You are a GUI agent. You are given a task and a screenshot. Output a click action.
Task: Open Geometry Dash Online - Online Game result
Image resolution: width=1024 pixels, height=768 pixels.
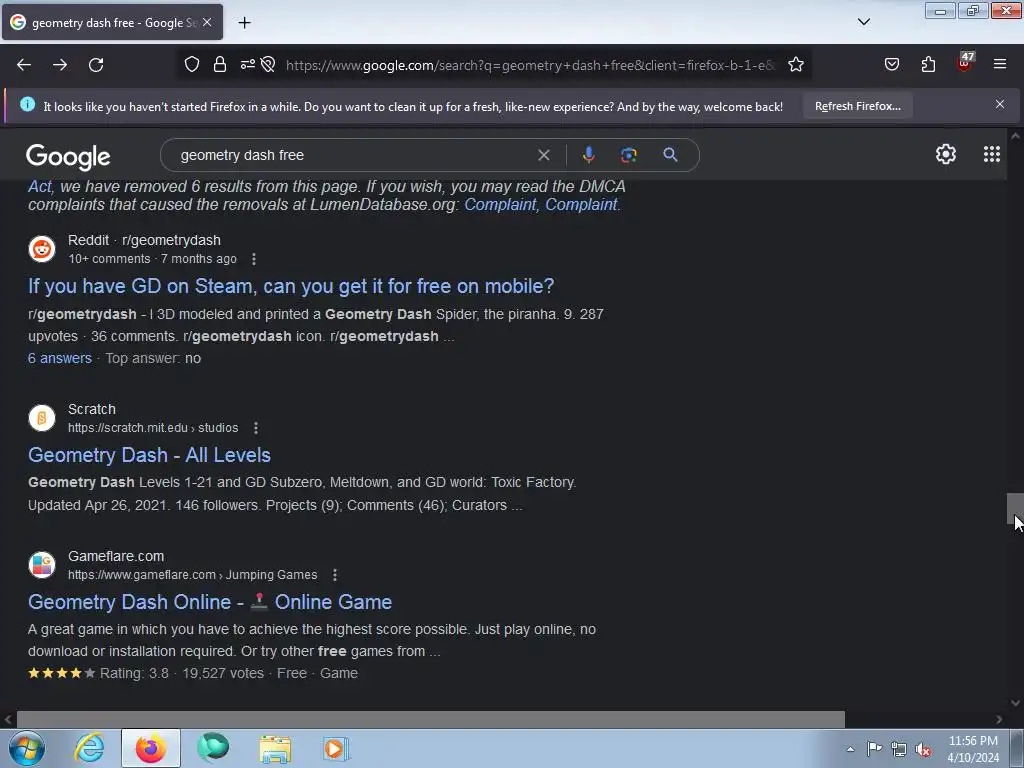210,602
